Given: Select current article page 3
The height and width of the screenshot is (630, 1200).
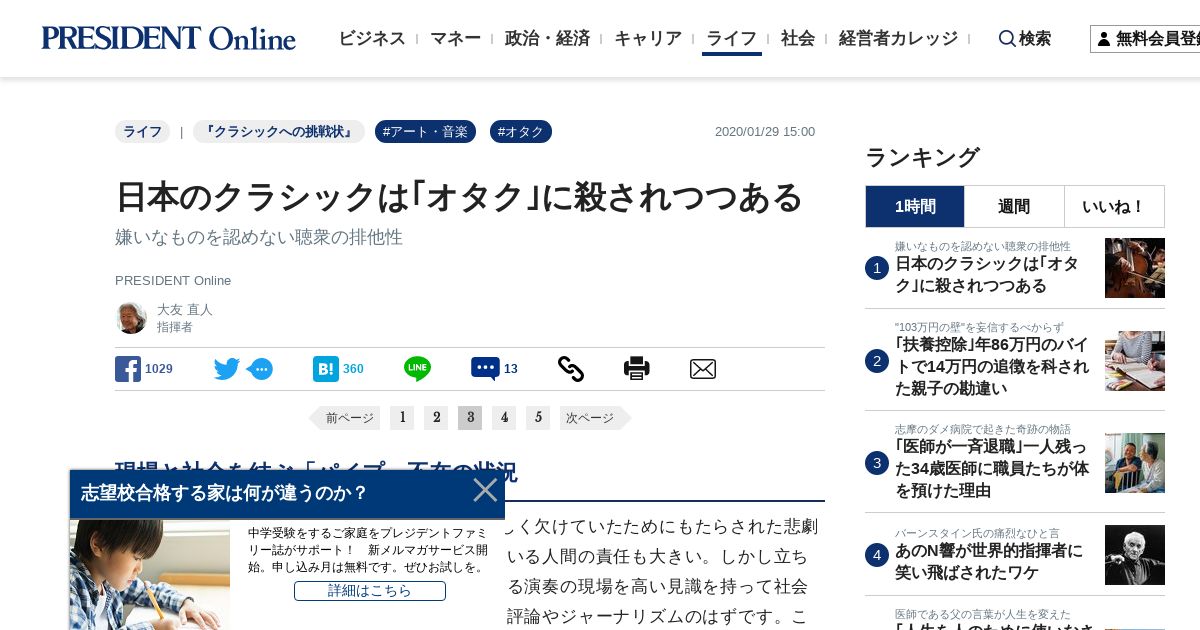Looking at the screenshot, I should click(x=470, y=418).
